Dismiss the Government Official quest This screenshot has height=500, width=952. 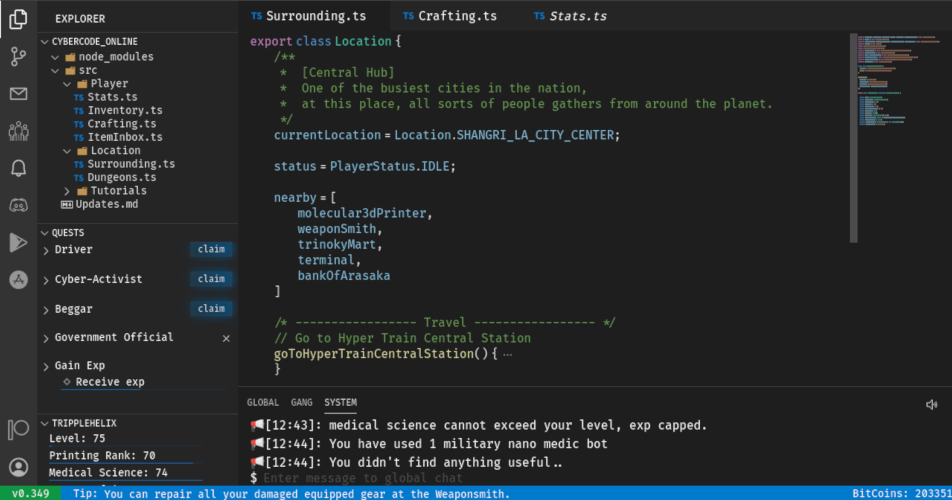(x=225, y=339)
